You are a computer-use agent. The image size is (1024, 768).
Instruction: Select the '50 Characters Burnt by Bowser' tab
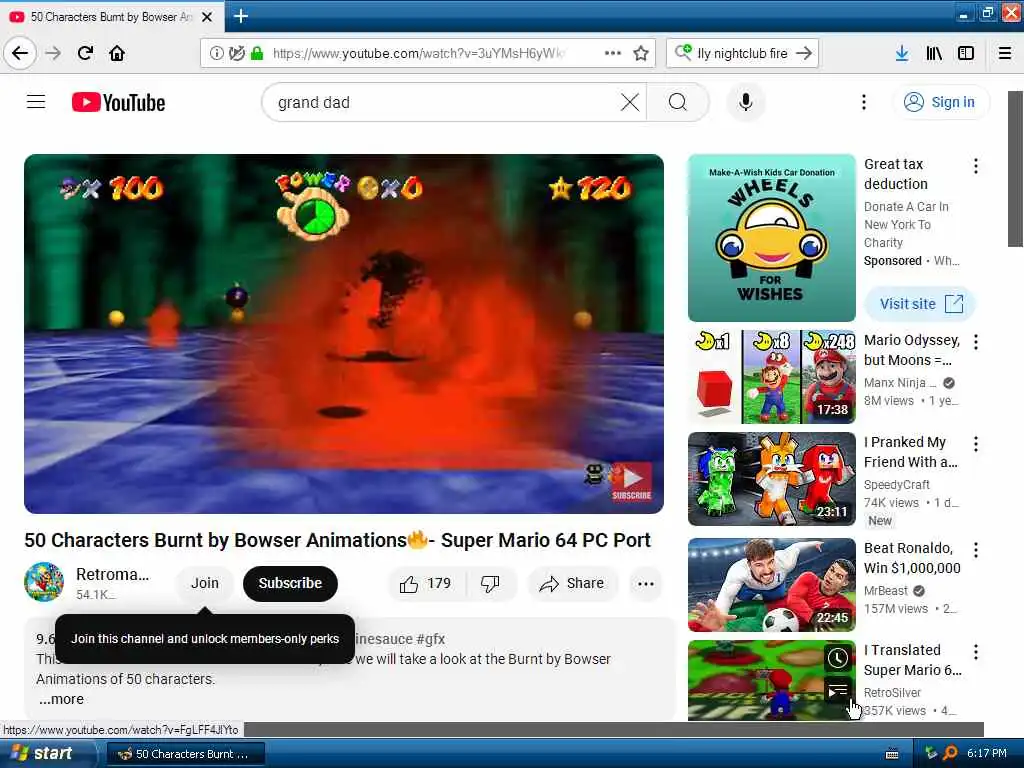coord(112,17)
